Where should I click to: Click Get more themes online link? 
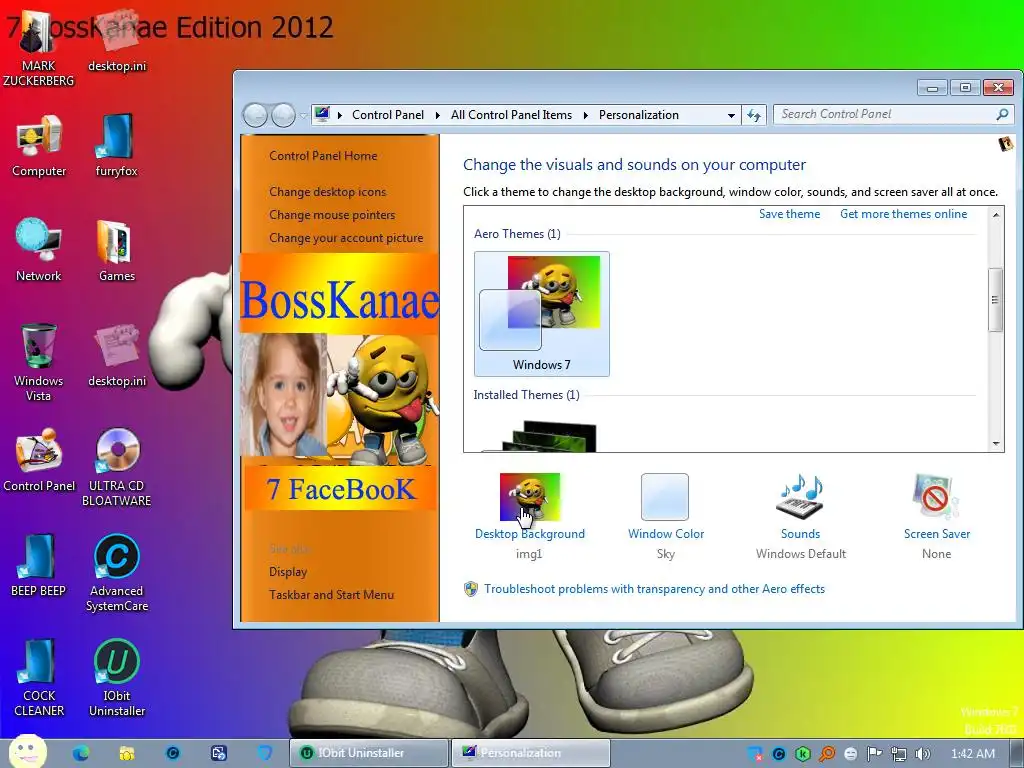(x=904, y=214)
